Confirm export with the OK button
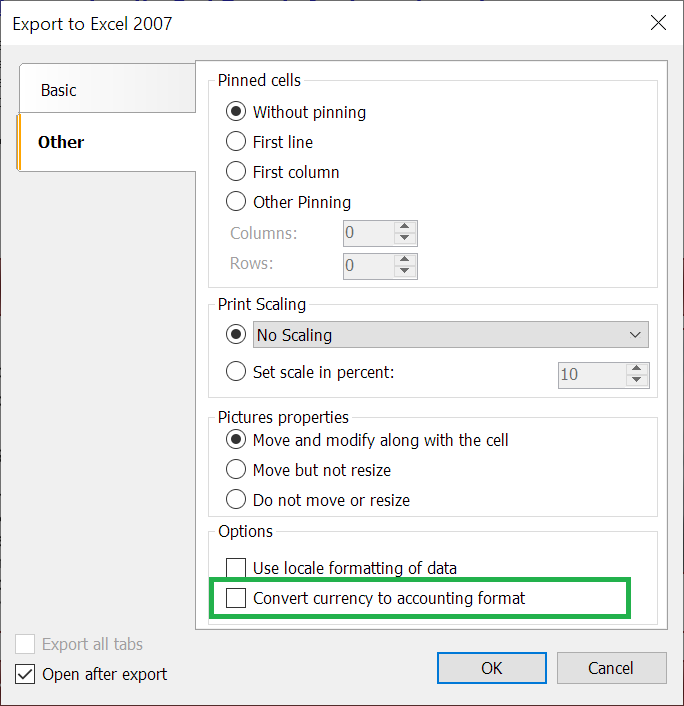684x706 pixels. (x=492, y=668)
